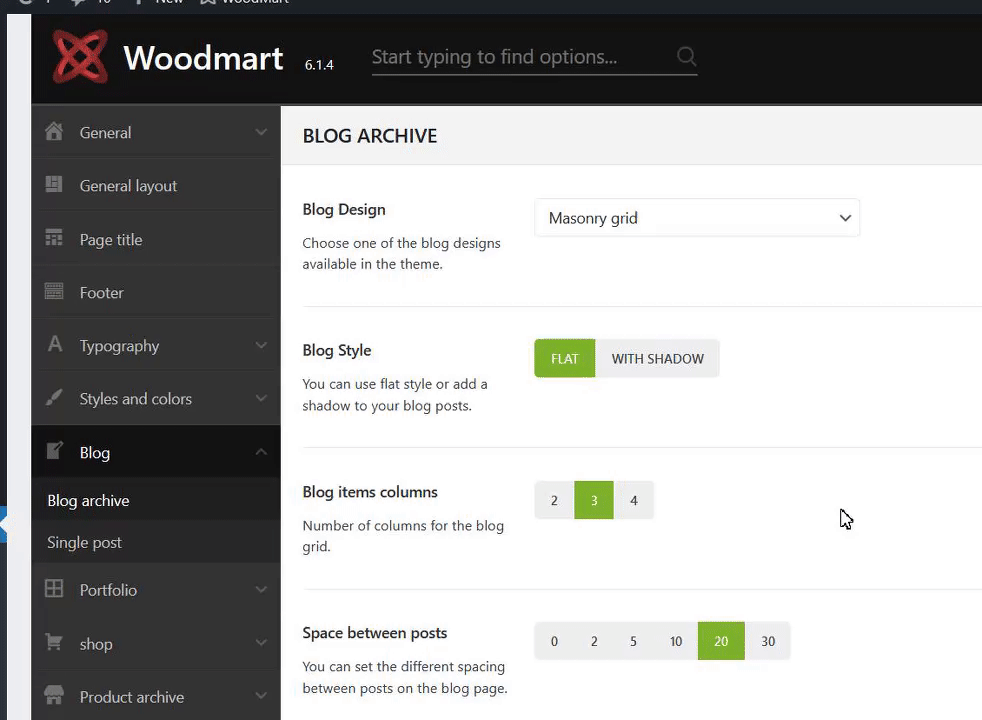The image size is (982, 720).
Task: Open the Blog Design dropdown
Action: [697, 218]
